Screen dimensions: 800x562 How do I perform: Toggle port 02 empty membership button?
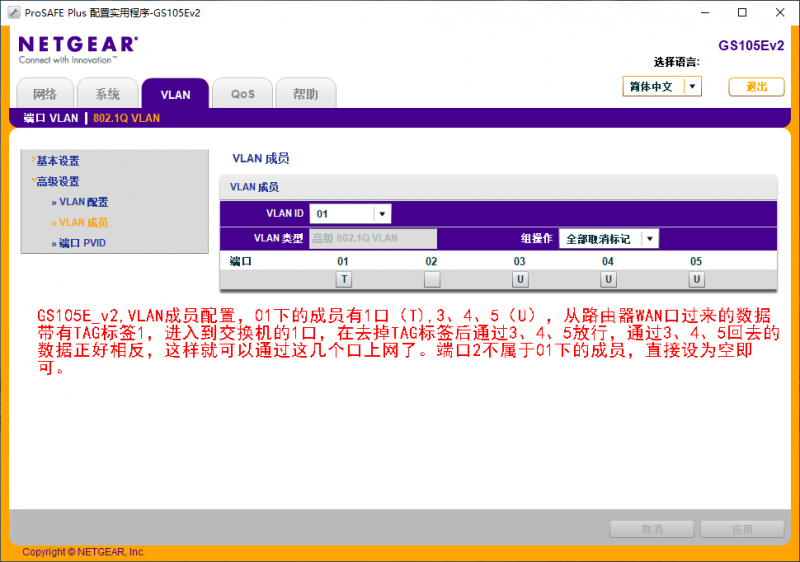point(432,279)
